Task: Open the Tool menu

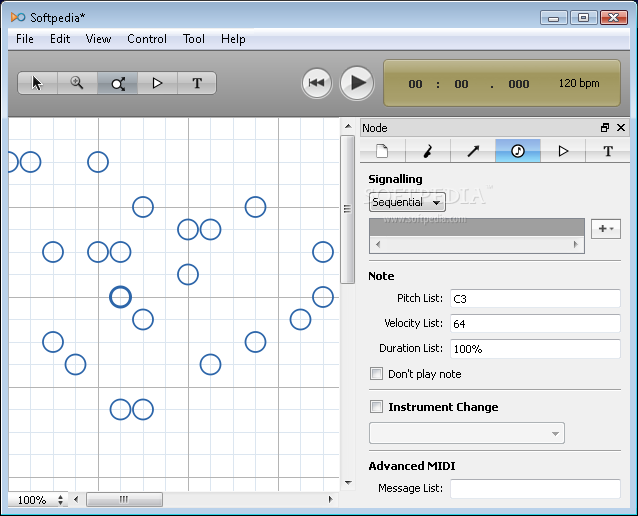Action: (194, 39)
